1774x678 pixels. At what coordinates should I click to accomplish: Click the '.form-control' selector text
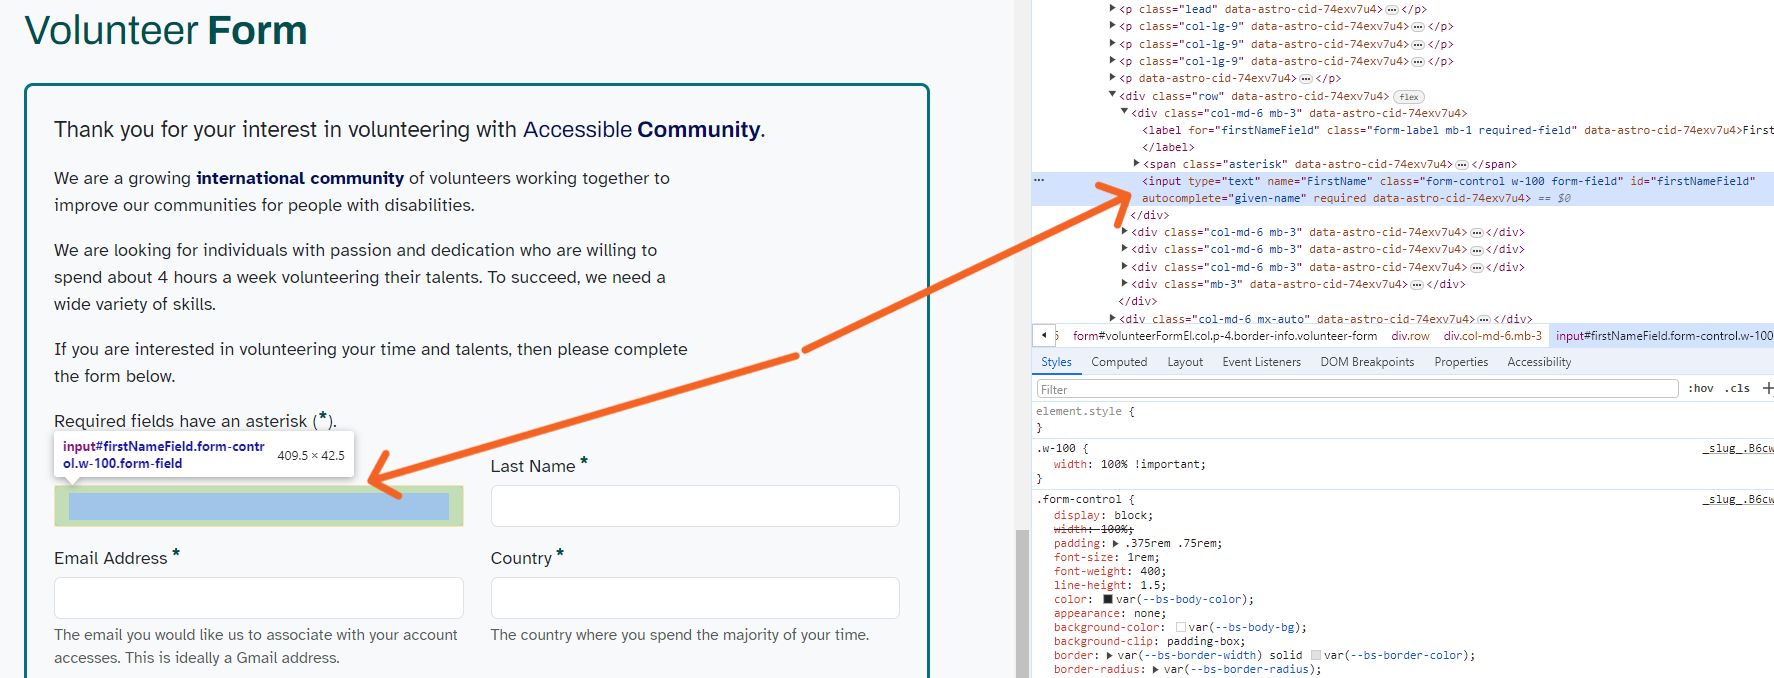click(x=1079, y=499)
